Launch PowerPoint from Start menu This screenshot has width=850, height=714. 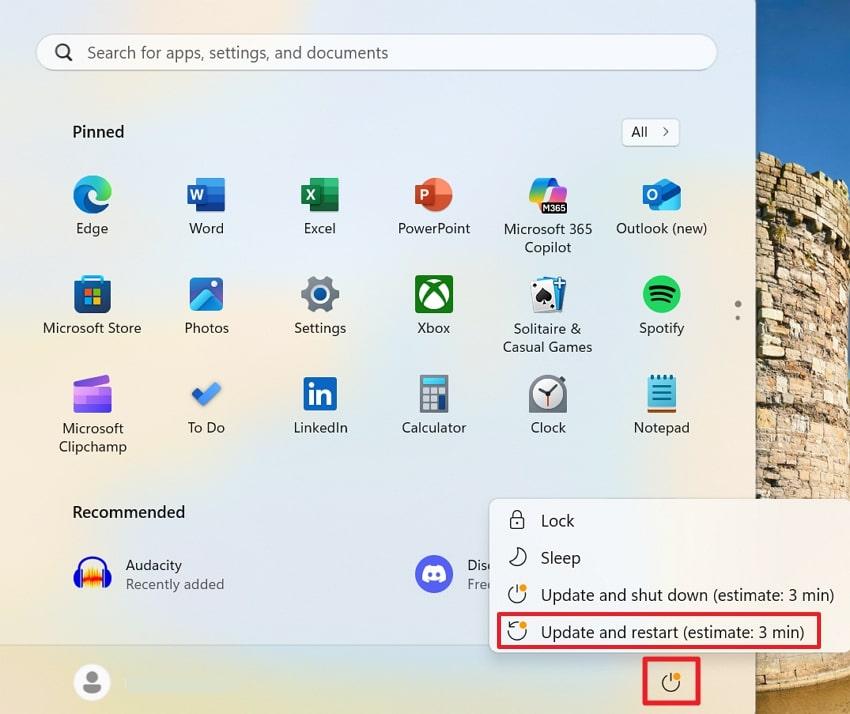coord(434,205)
